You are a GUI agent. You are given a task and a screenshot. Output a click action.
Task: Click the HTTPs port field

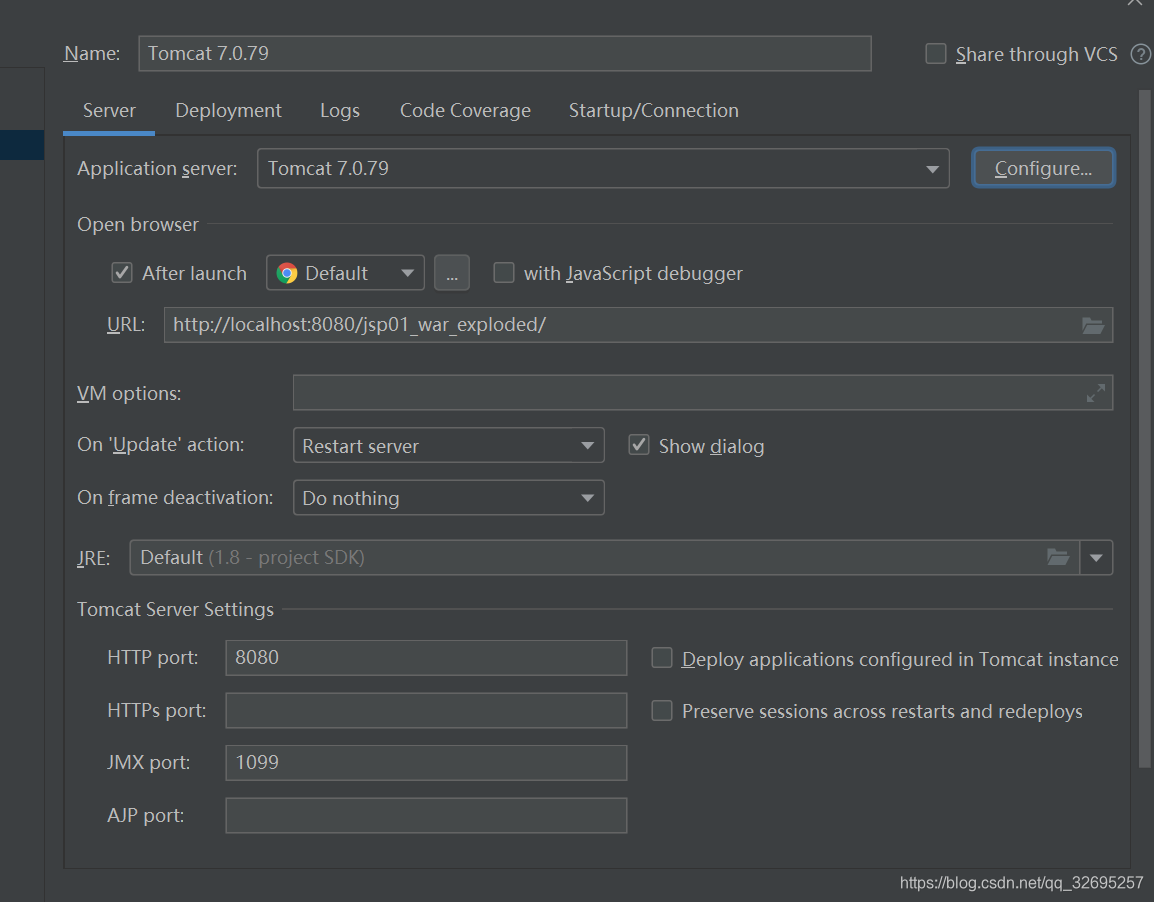426,711
